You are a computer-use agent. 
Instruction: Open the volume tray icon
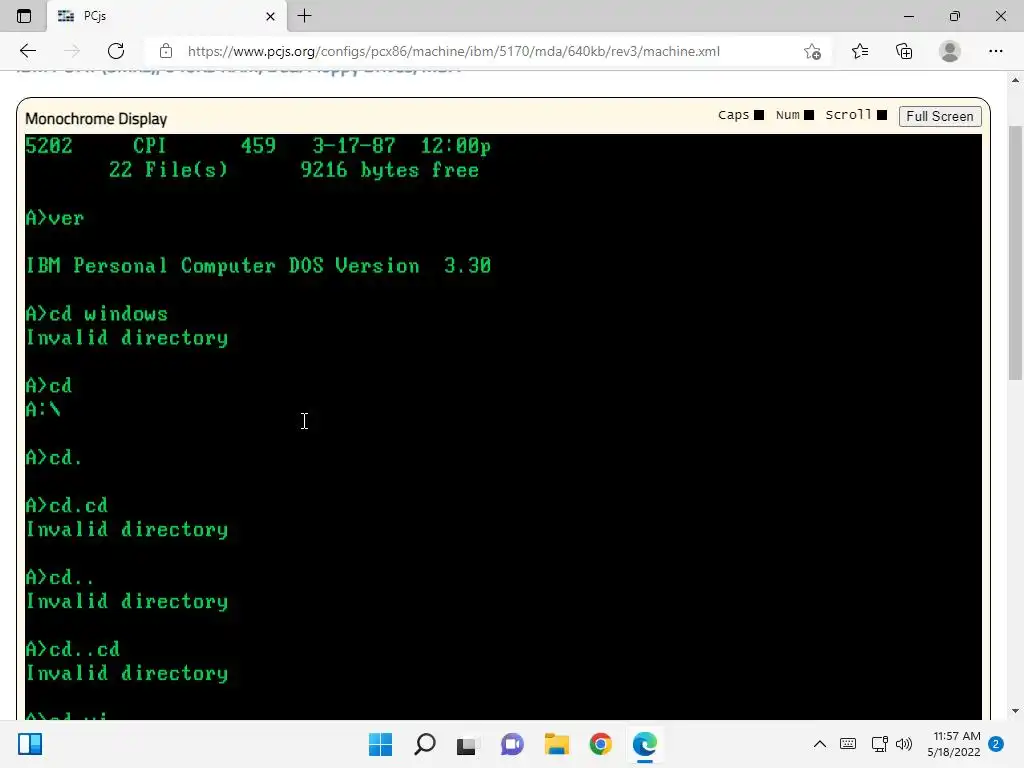[x=904, y=744]
